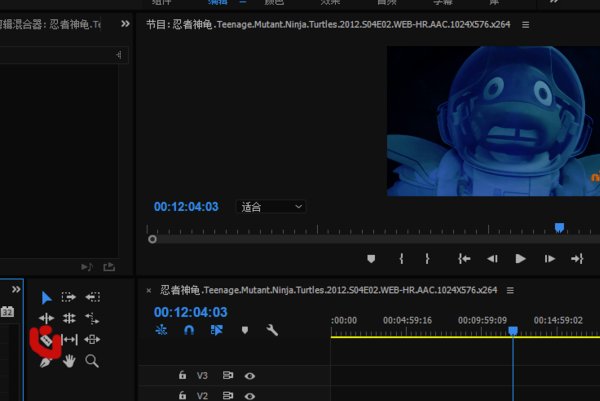Click Mark Out brace button
The image size is (600, 401).
427,259
